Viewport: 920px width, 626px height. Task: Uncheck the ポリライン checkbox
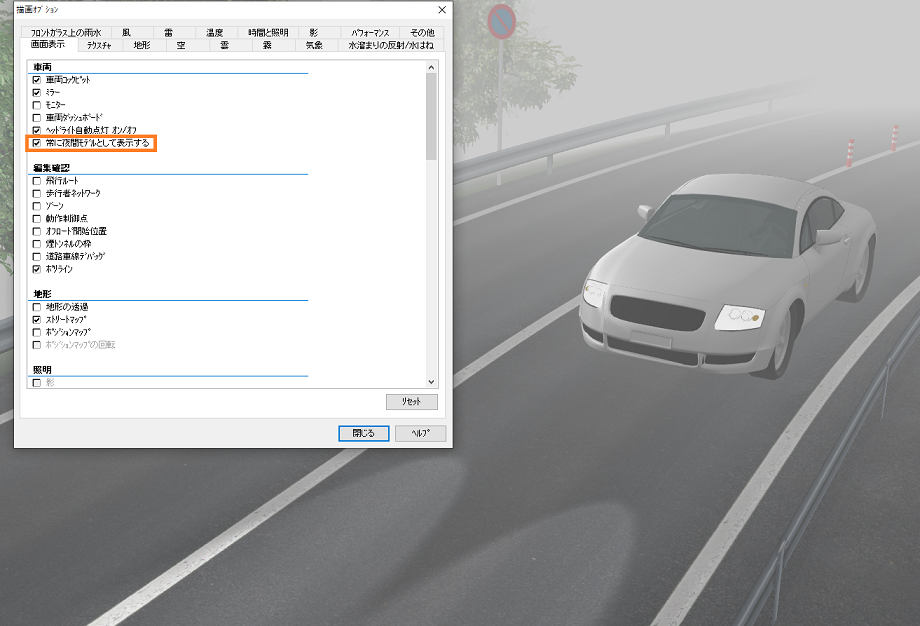[x=36, y=269]
